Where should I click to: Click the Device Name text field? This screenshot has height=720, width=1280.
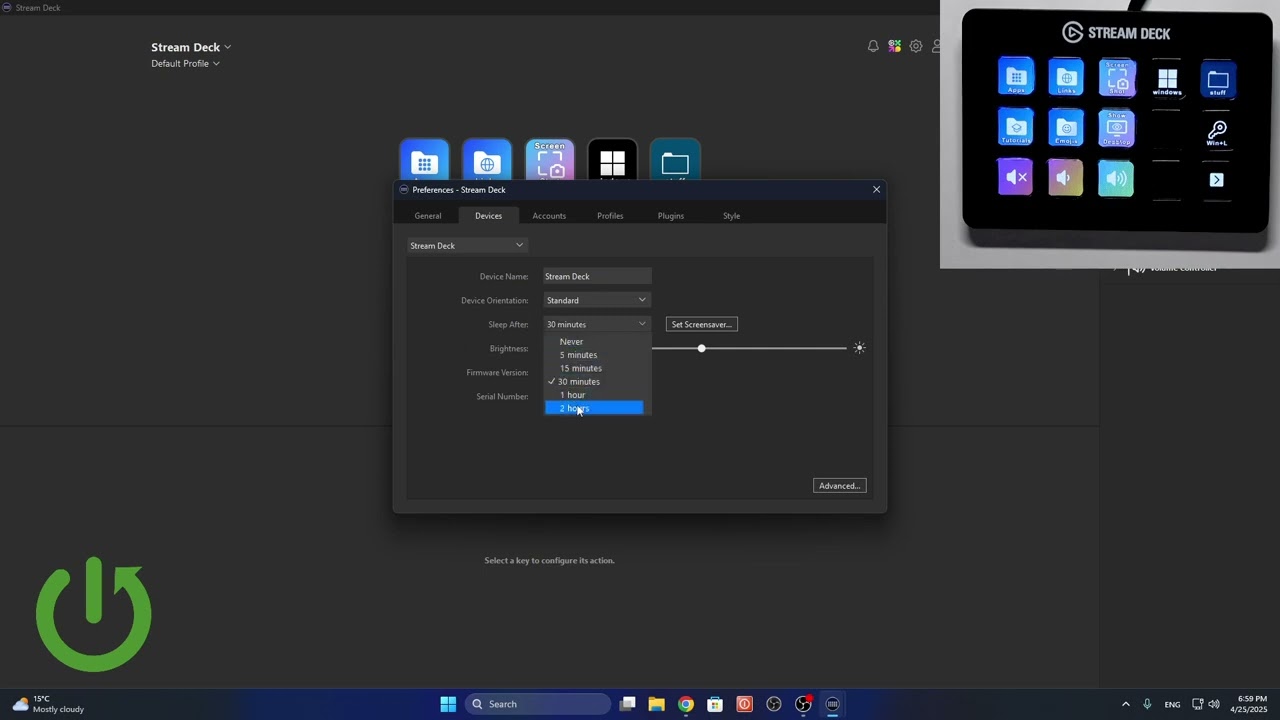click(597, 276)
